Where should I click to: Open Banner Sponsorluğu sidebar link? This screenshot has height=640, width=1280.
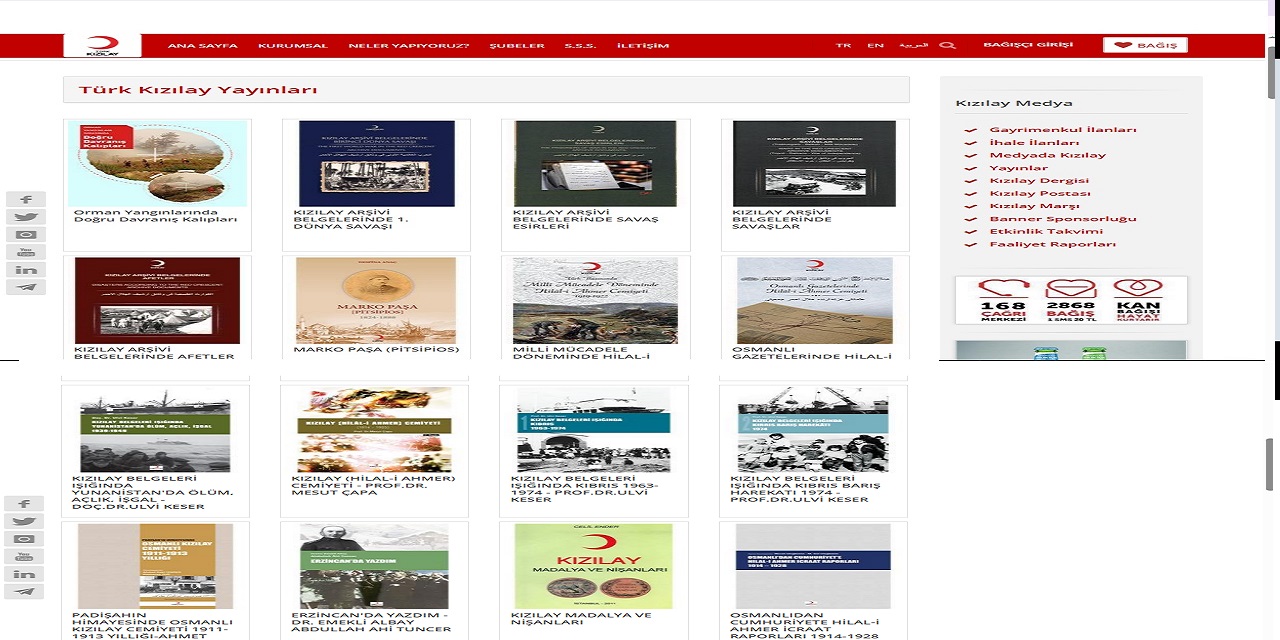click(x=1063, y=219)
